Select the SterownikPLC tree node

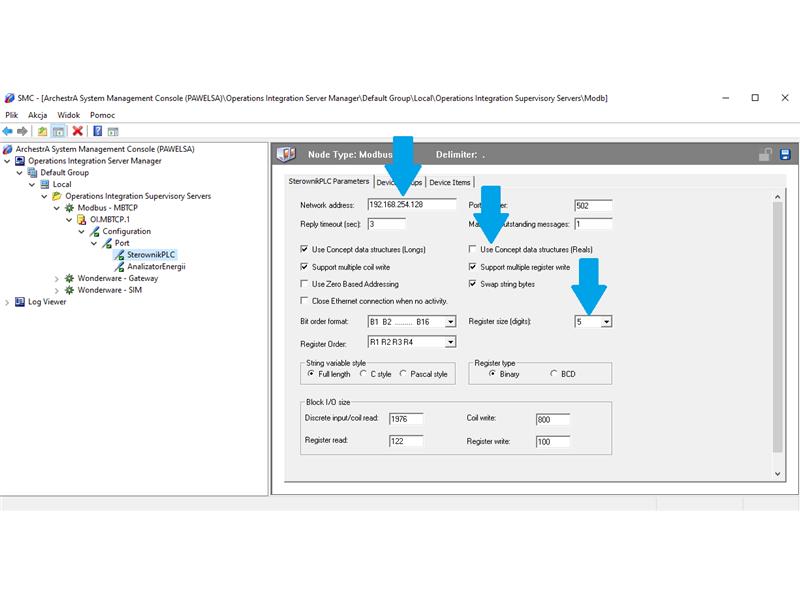[x=151, y=255]
